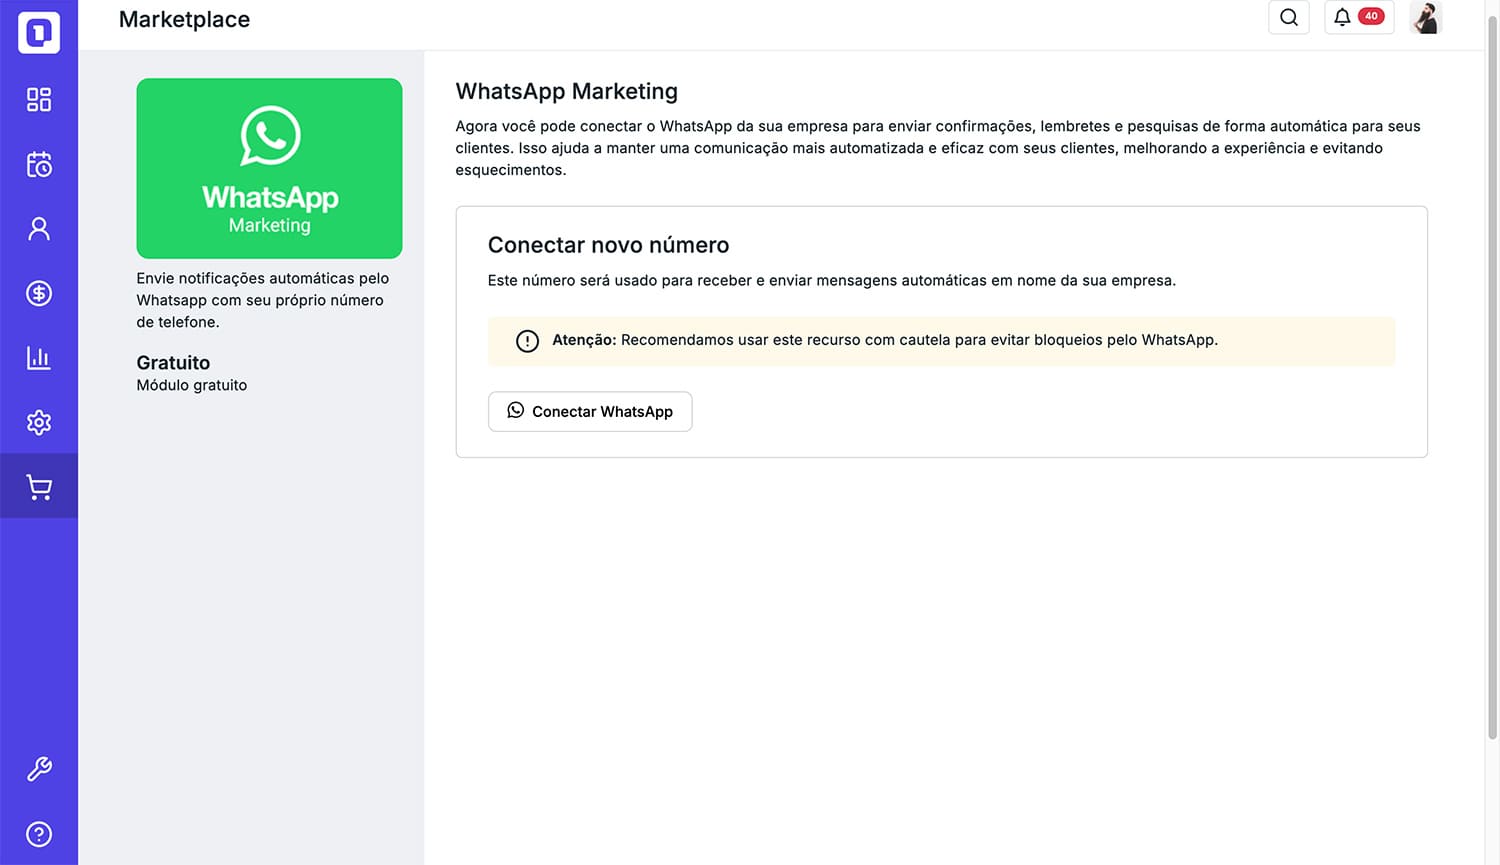Open the calendar schedule icon in sidebar
The image size is (1500, 865).
point(39,164)
